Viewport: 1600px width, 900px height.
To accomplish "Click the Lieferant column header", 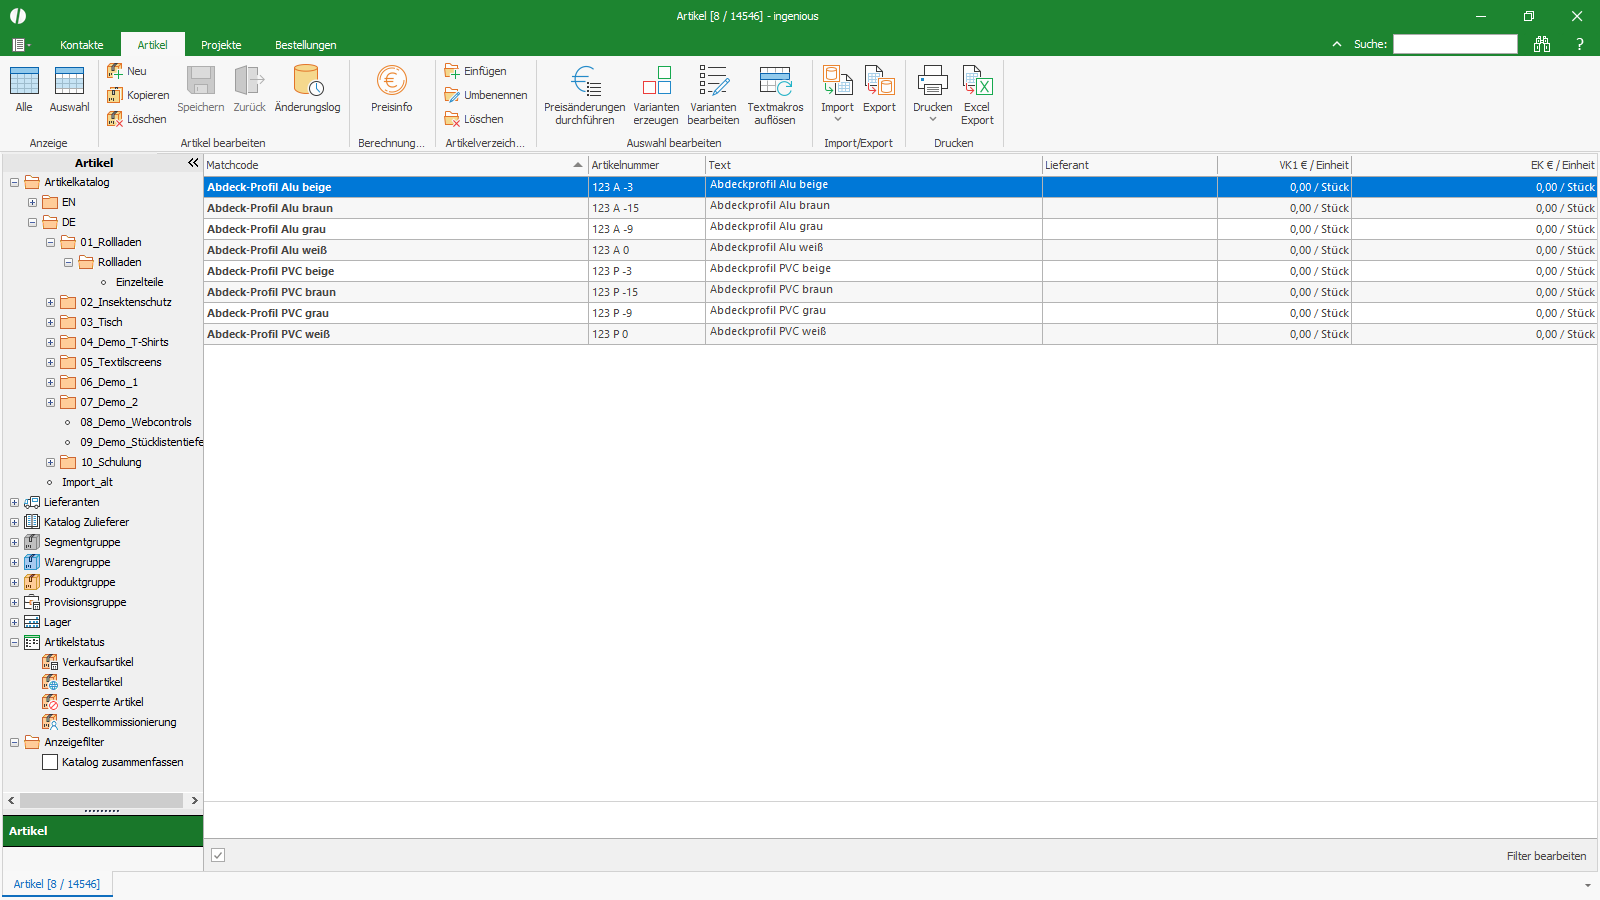I will [1129, 165].
